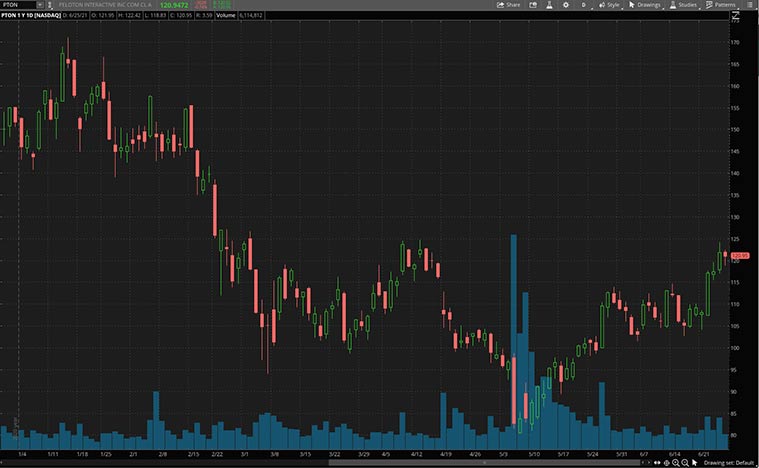Click the Open value 121.95 in data bar
This screenshot has height=468, width=759.
point(103,15)
